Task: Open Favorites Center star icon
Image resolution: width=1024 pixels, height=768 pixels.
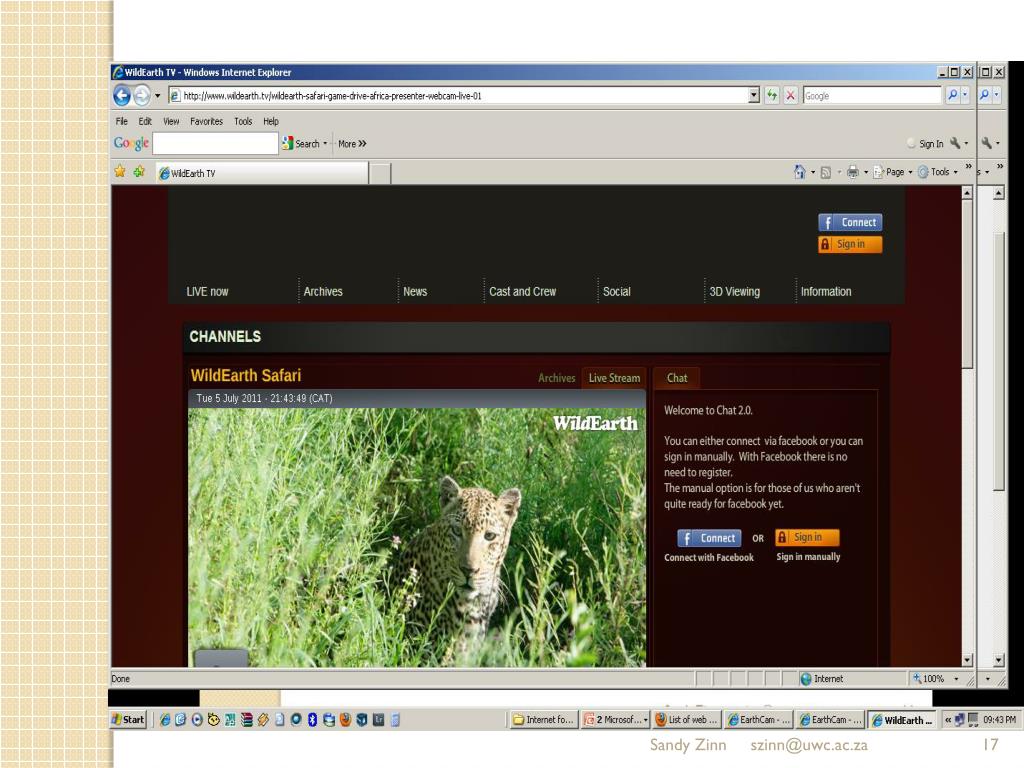Action: pyautogui.click(x=120, y=172)
